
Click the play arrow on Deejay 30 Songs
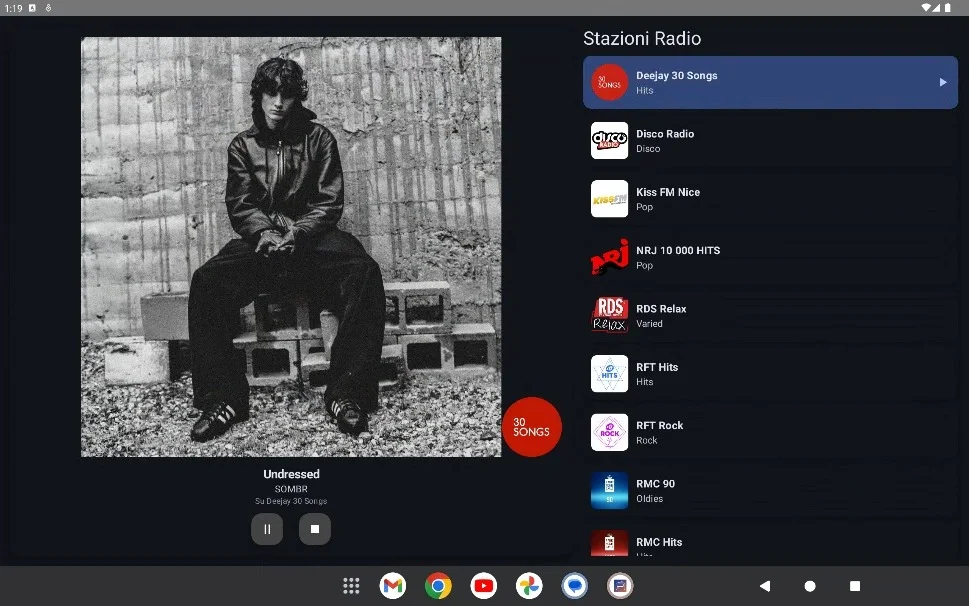pos(942,83)
